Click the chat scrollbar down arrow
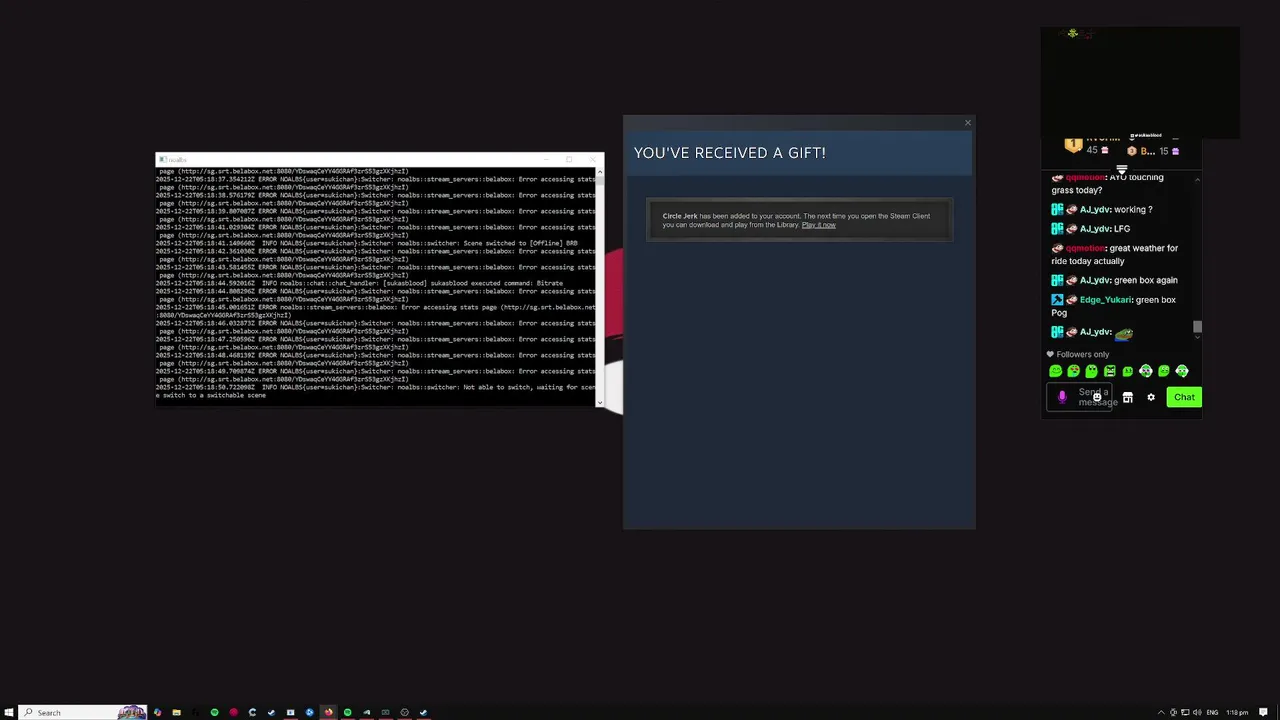 click(1197, 337)
